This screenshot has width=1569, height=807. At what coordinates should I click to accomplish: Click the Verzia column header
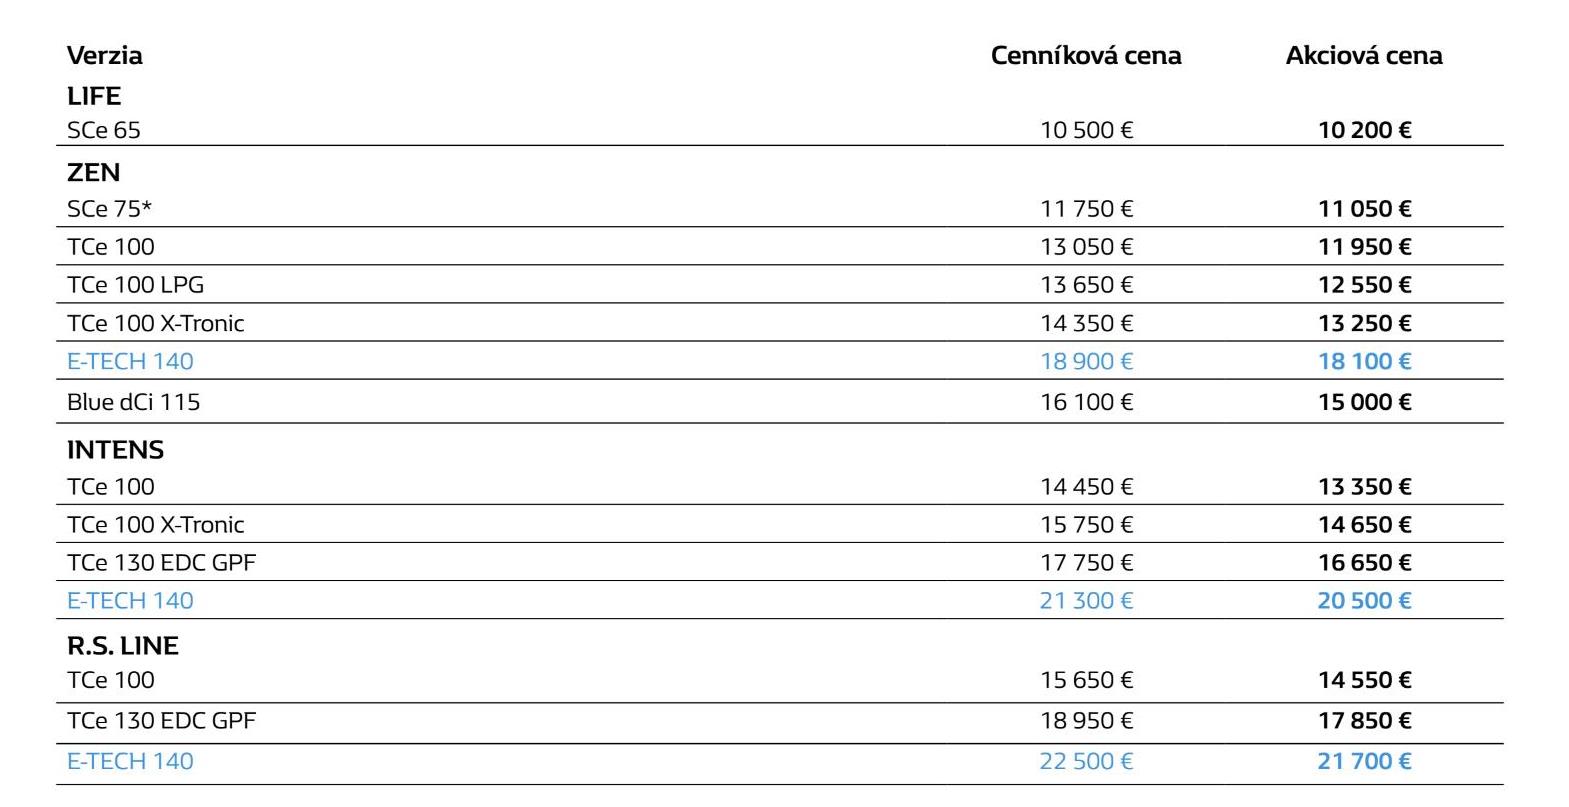(x=104, y=55)
